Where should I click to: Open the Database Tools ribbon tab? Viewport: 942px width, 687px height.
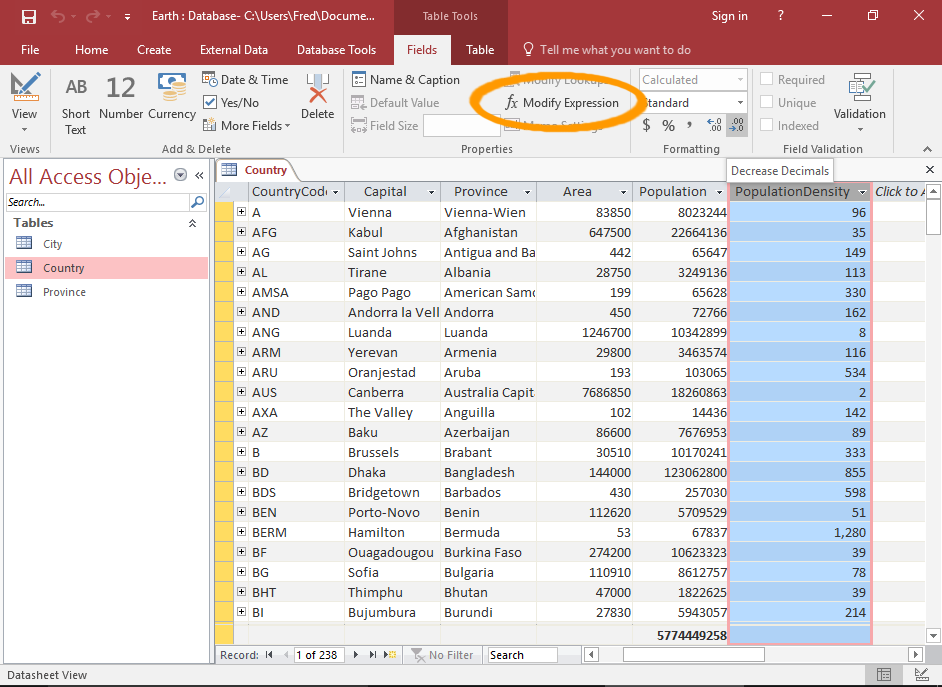pos(336,50)
